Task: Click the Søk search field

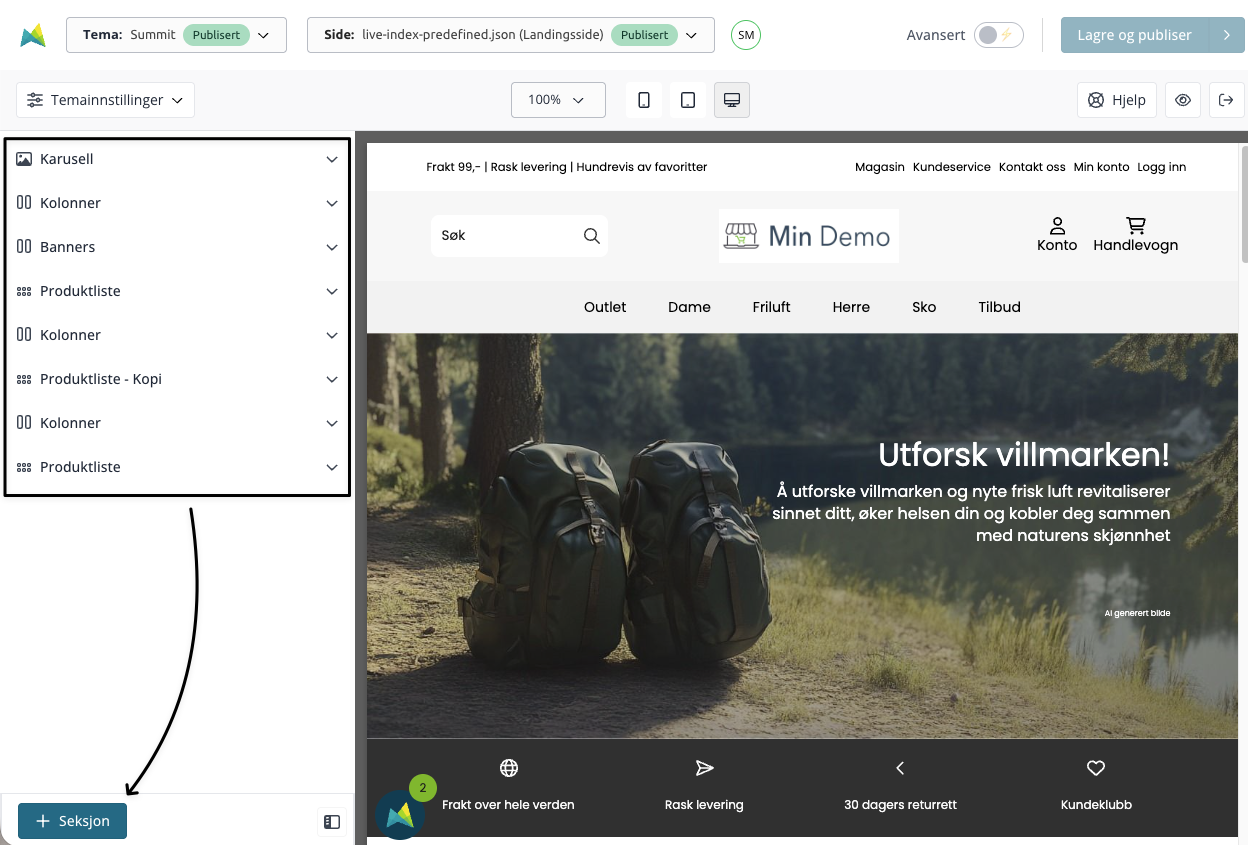Action: tap(505, 236)
